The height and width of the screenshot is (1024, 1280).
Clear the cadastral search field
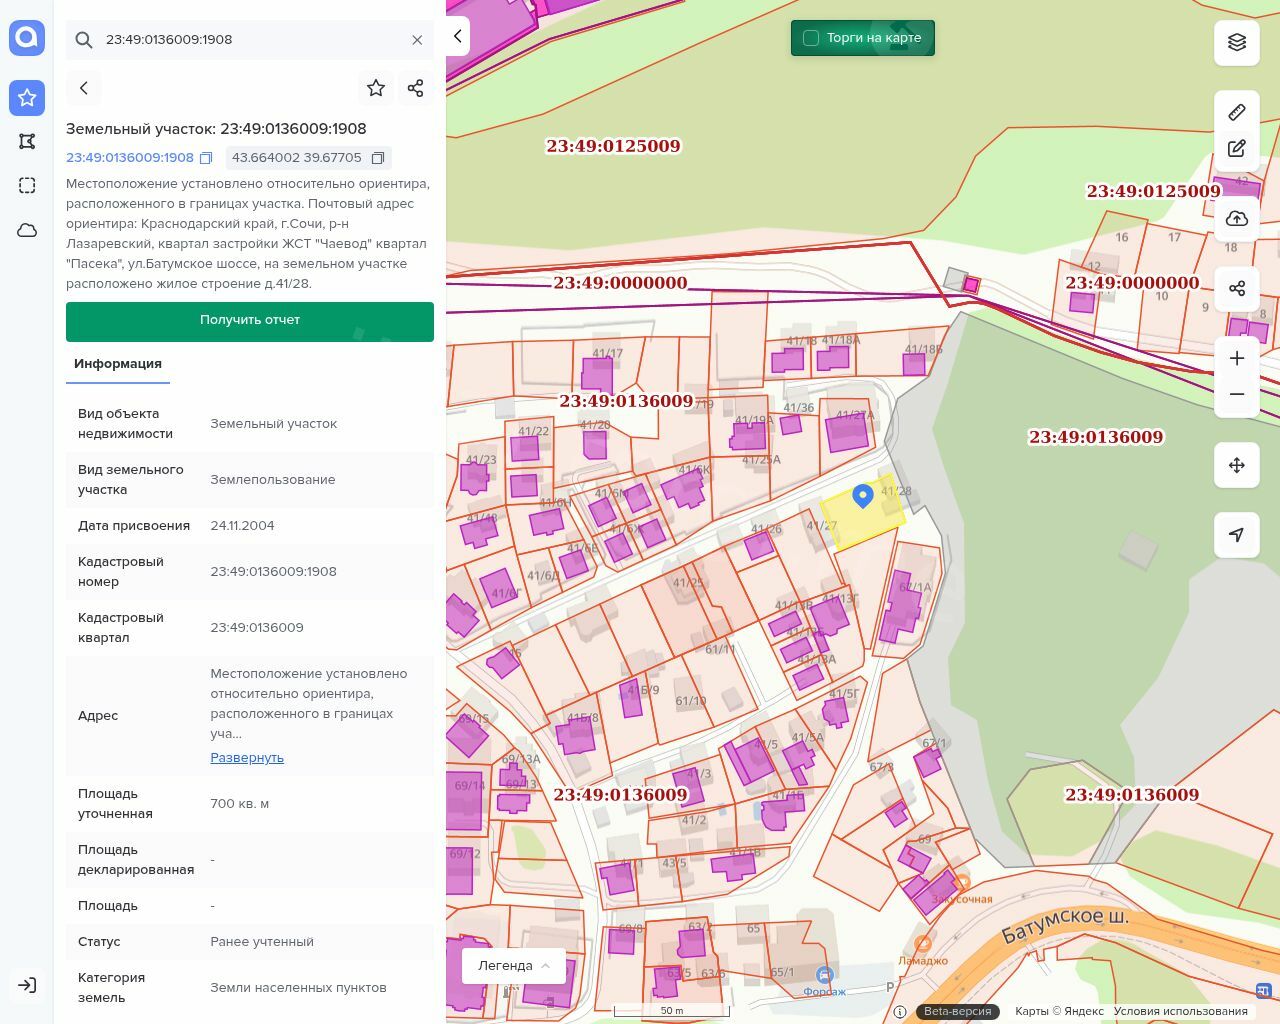[417, 40]
